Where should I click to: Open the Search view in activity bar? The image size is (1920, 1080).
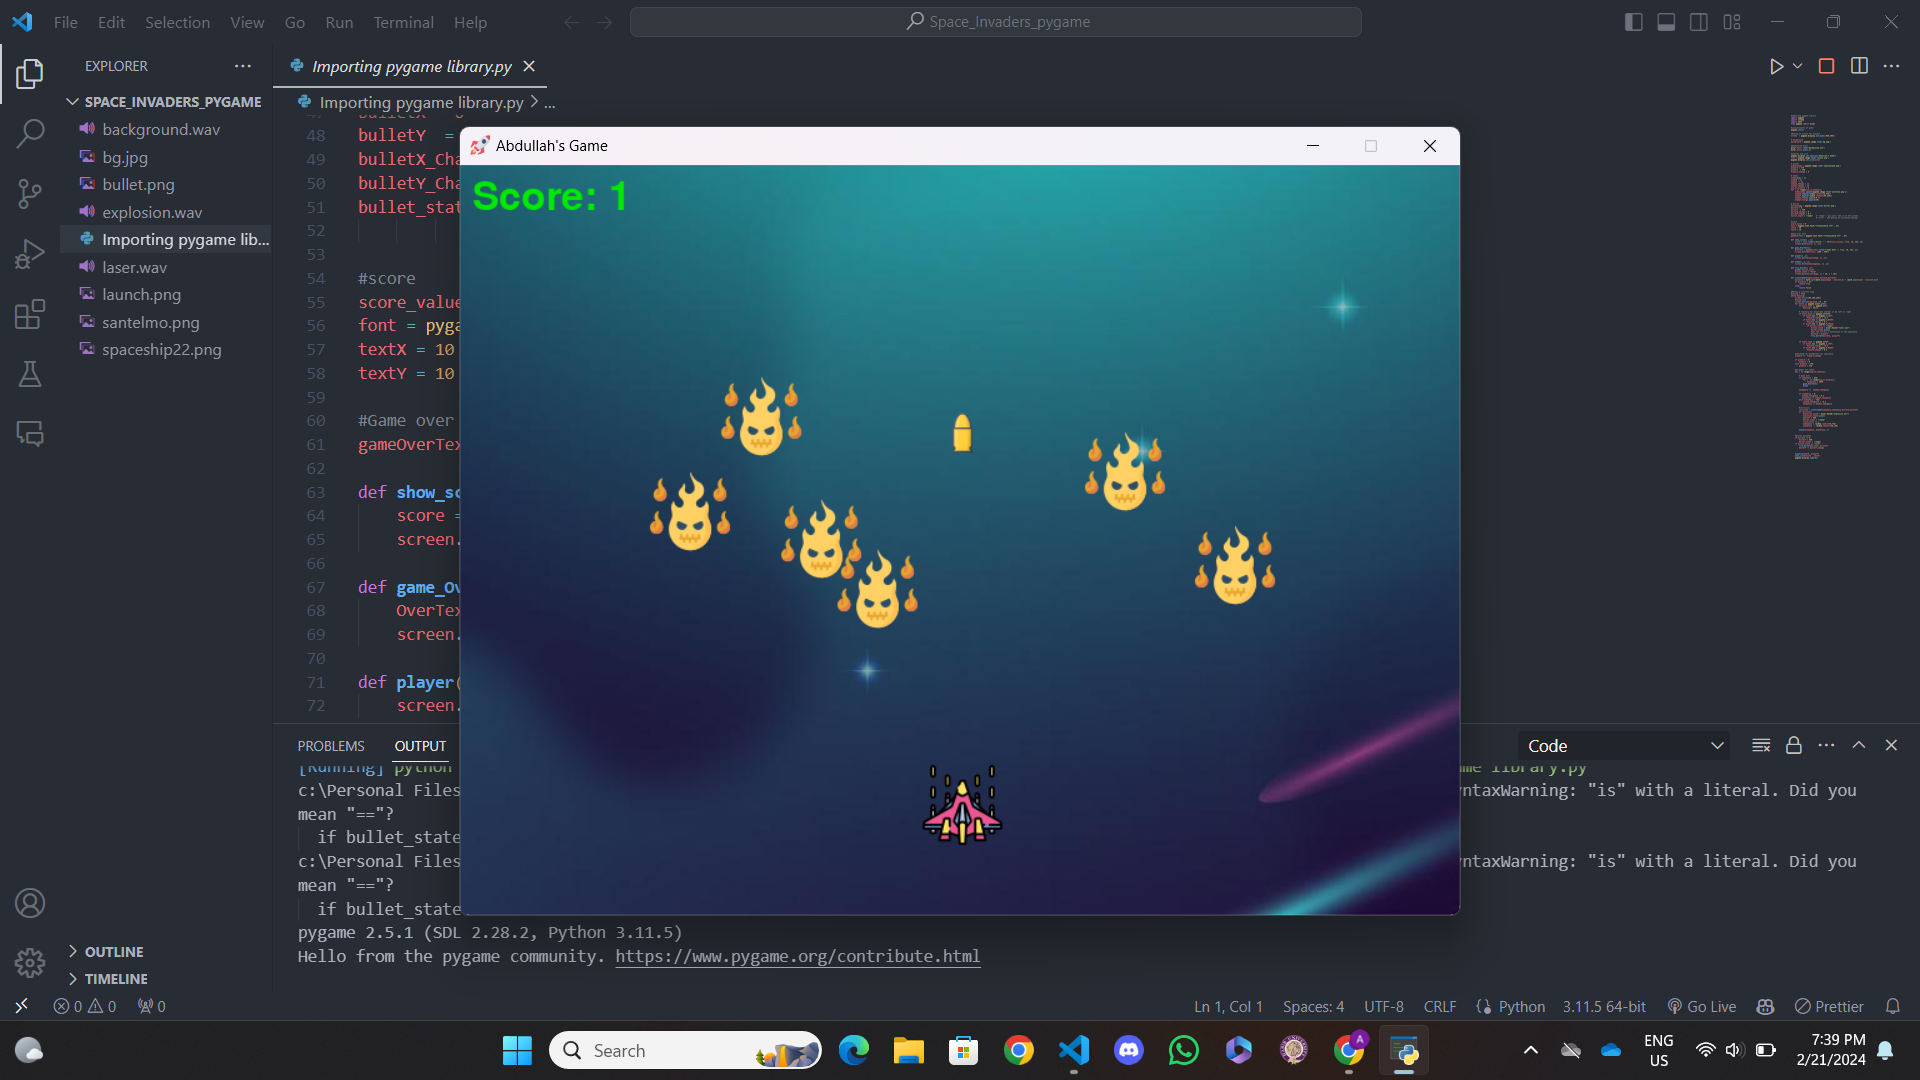click(x=30, y=133)
